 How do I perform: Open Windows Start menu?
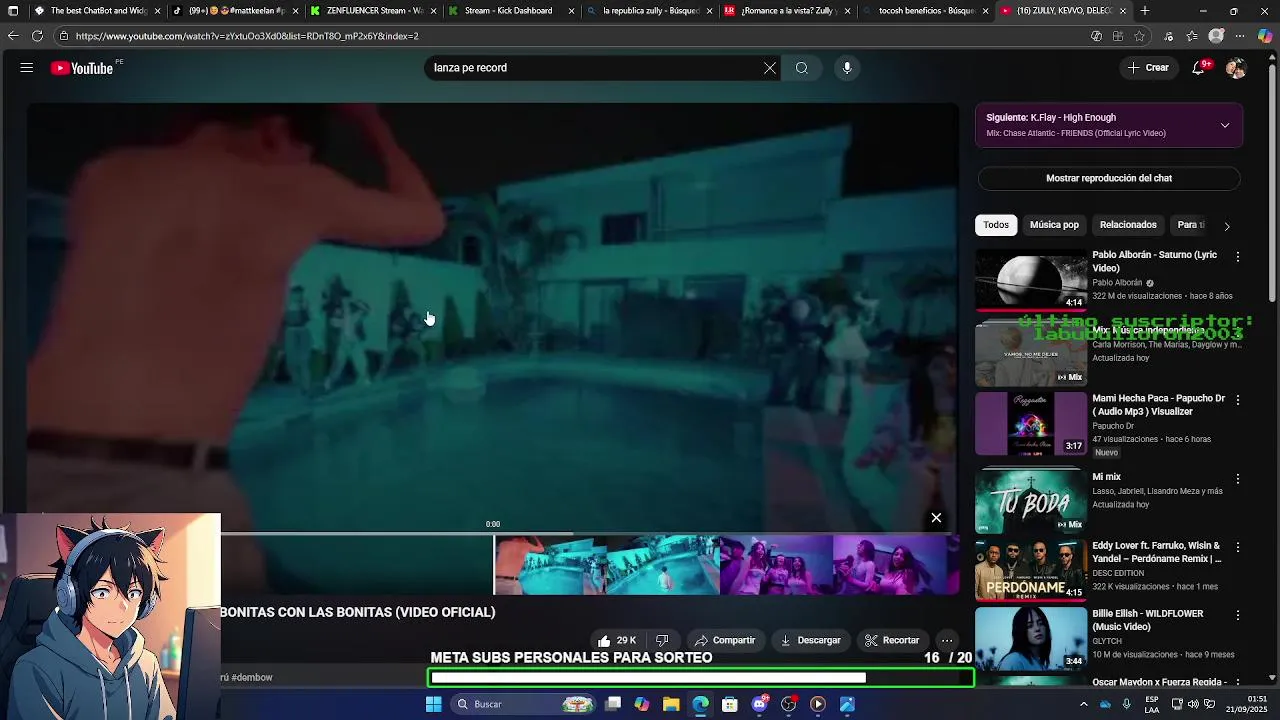[433, 704]
